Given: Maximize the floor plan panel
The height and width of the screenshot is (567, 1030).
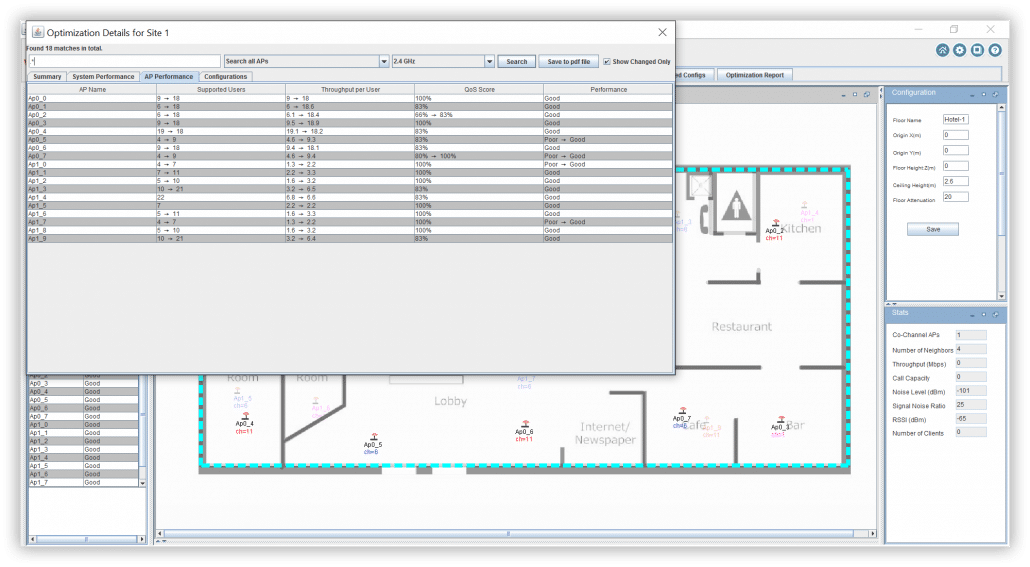Looking at the screenshot, I should coord(855,95).
